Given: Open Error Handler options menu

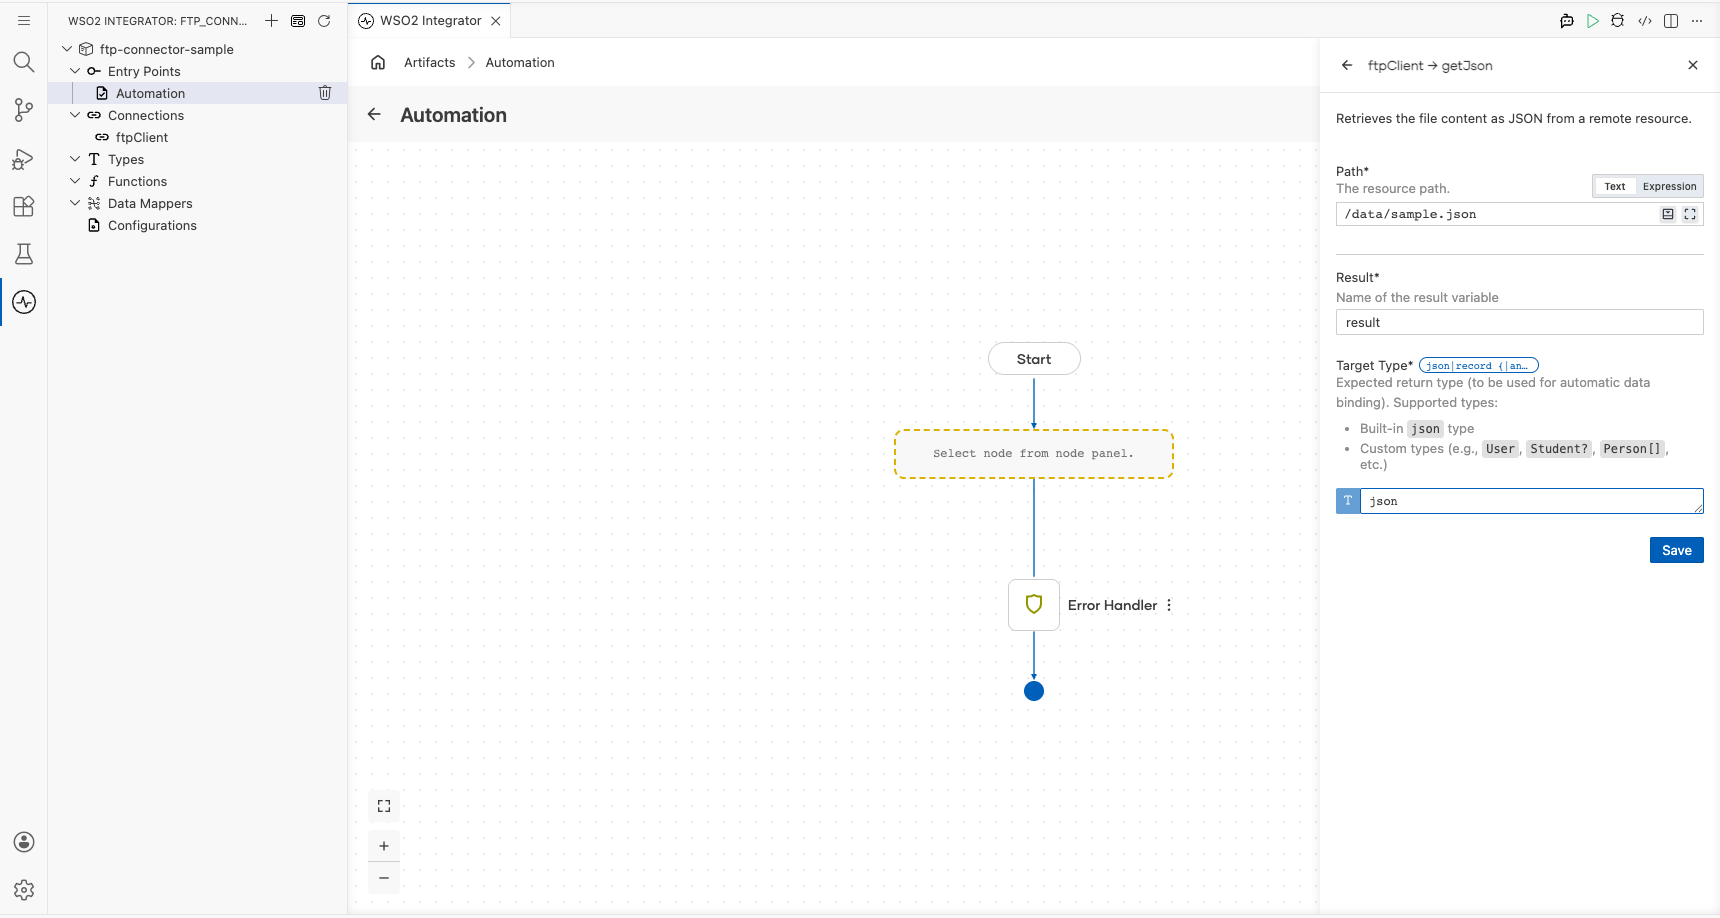Looking at the screenshot, I should [x=1169, y=605].
